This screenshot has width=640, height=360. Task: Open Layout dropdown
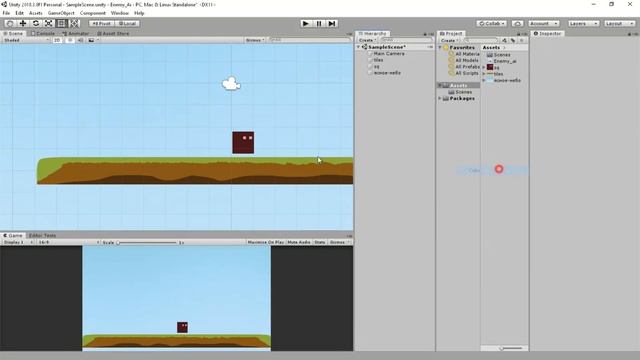coord(619,24)
